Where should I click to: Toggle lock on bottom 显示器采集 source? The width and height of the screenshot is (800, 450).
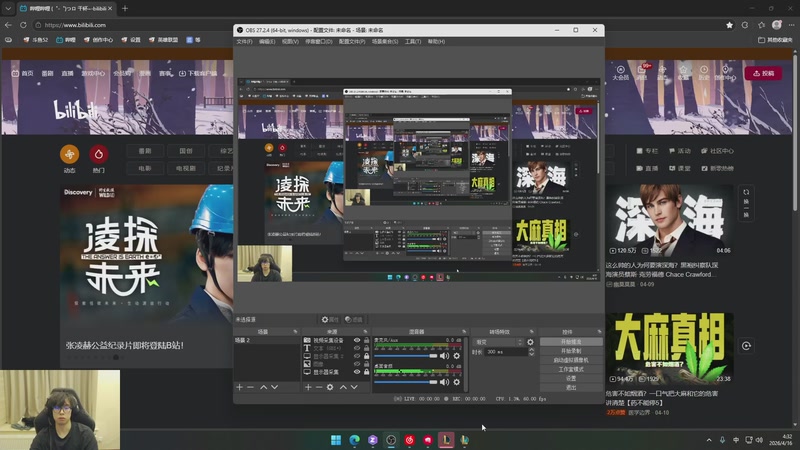(x=366, y=372)
